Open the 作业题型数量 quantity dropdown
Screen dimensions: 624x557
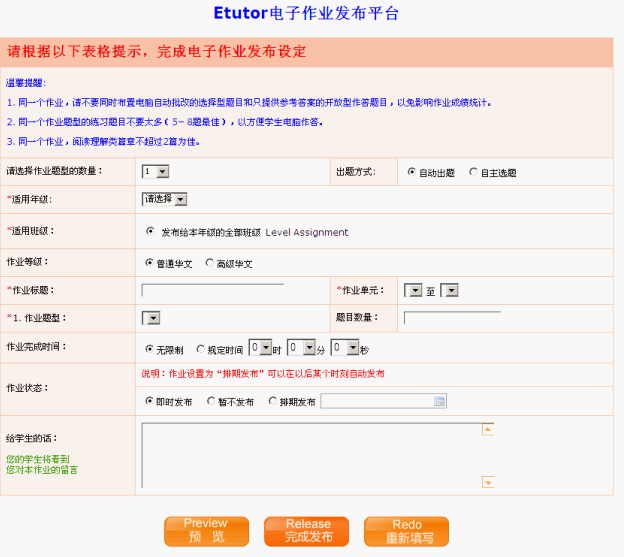point(156,171)
